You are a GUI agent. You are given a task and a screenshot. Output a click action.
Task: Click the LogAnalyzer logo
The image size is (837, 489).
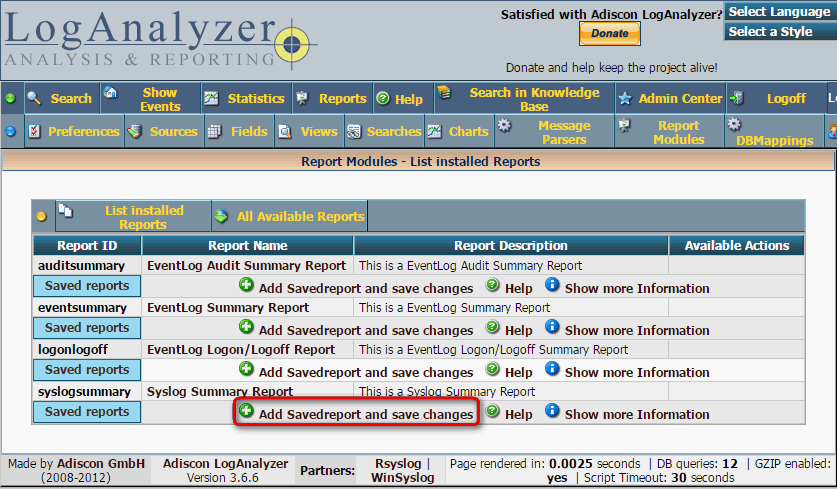160,40
